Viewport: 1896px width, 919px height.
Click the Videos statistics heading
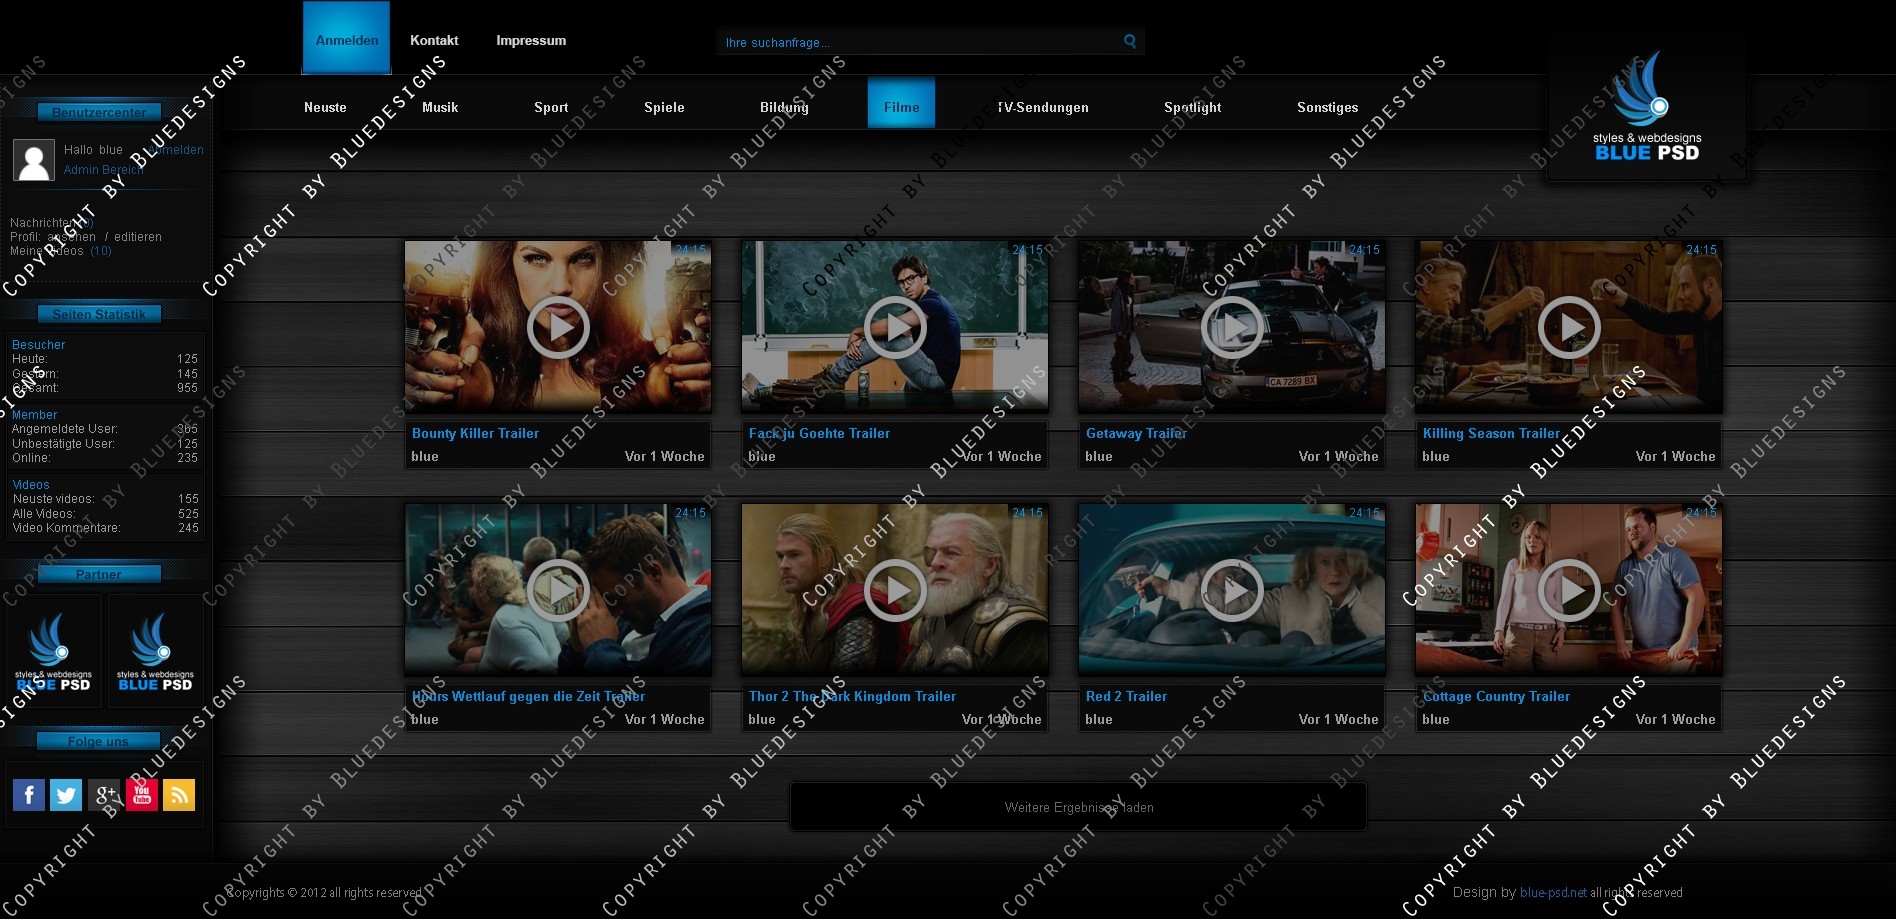click(x=31, y=485)
